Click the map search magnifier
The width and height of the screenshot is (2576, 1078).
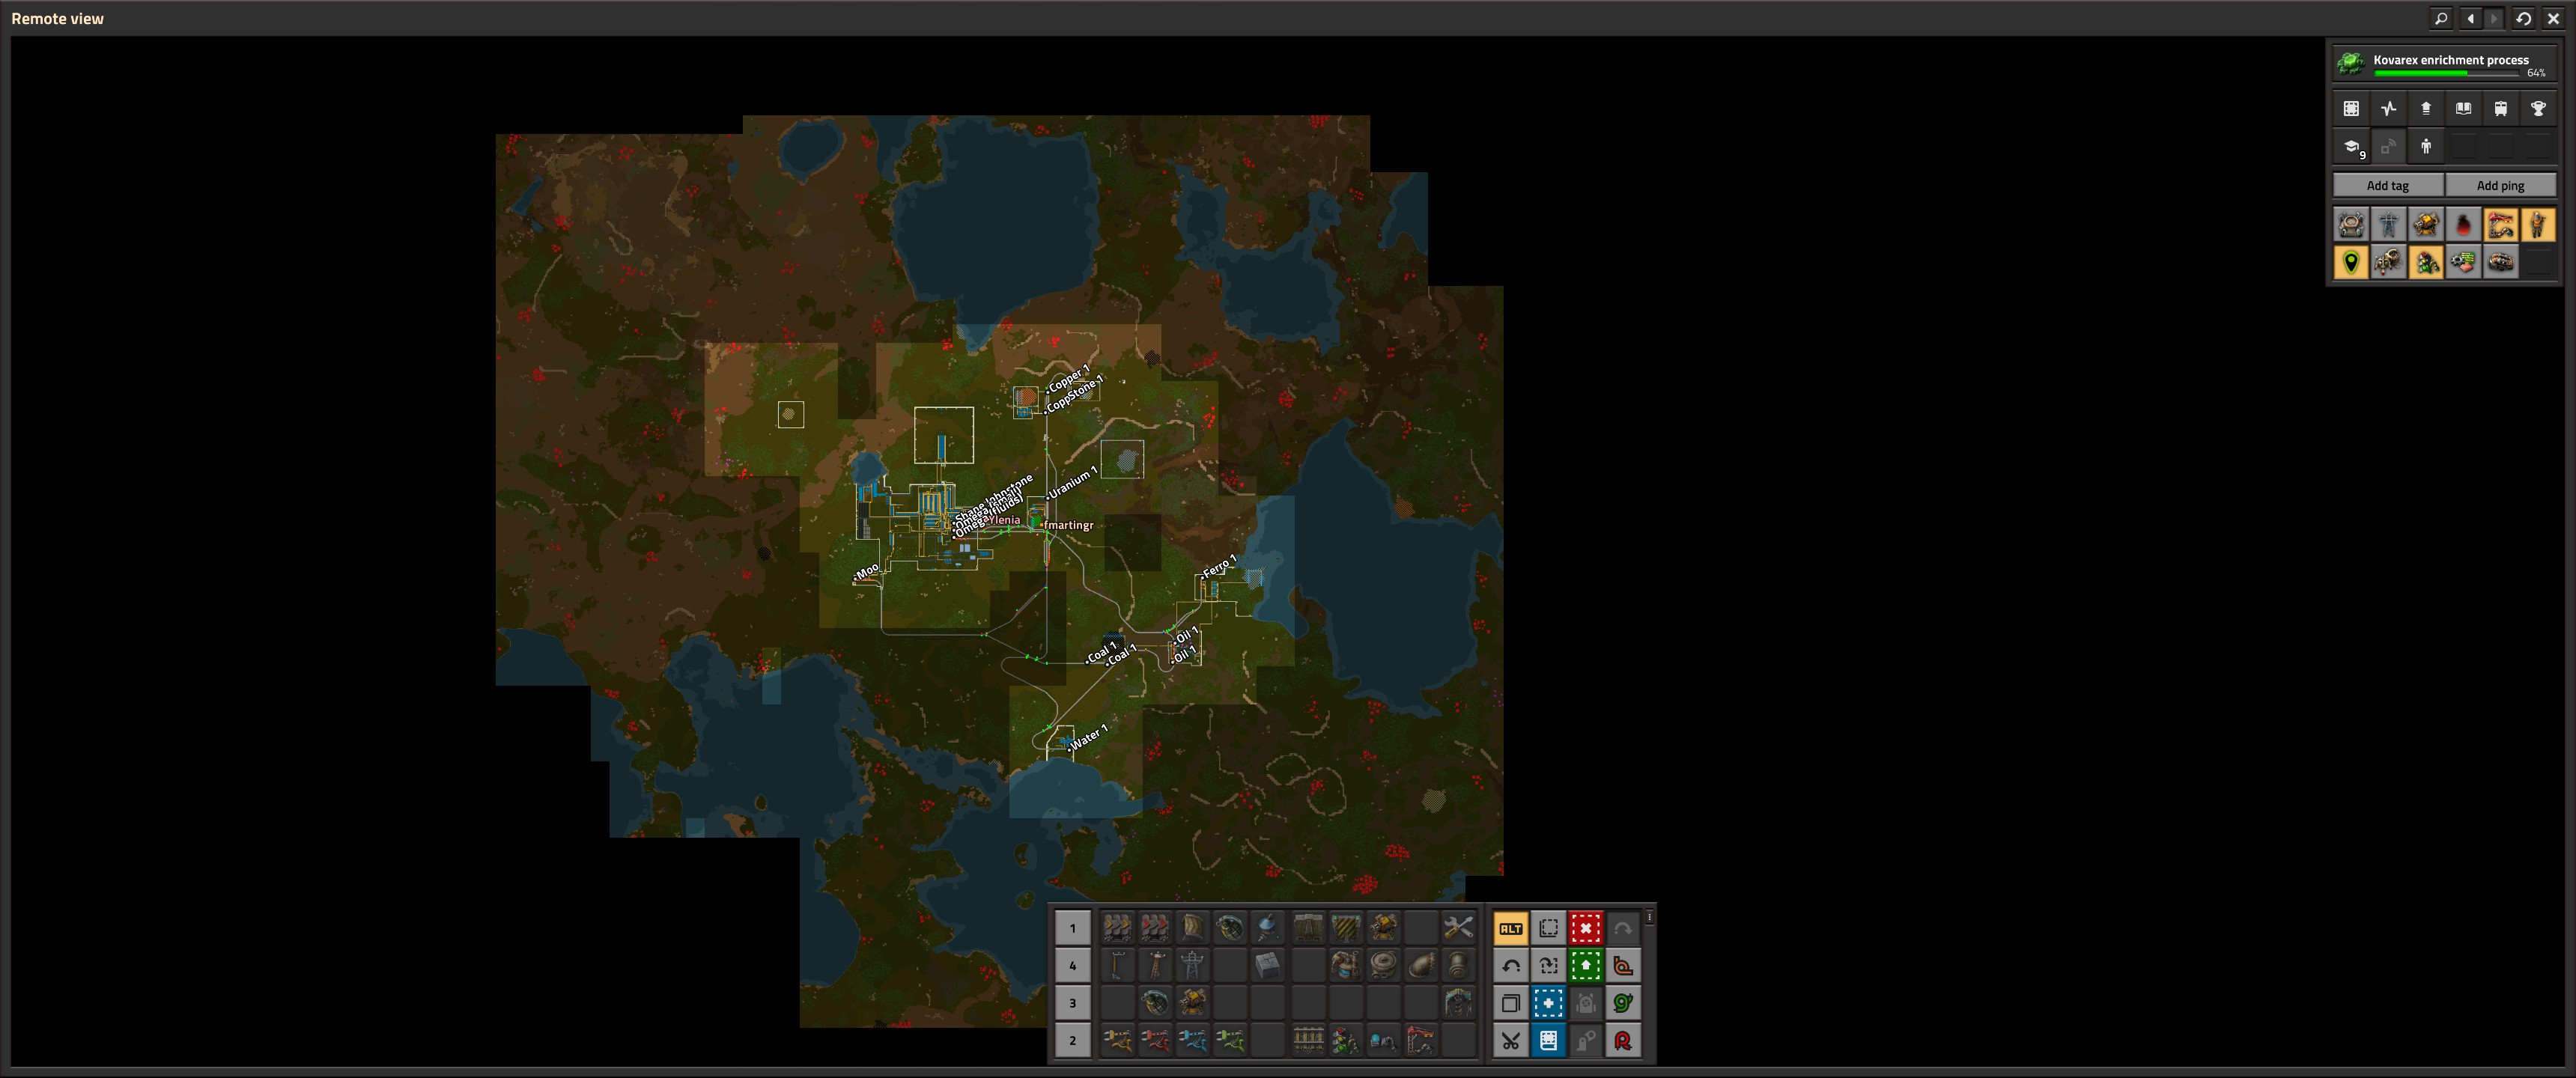2441,18
